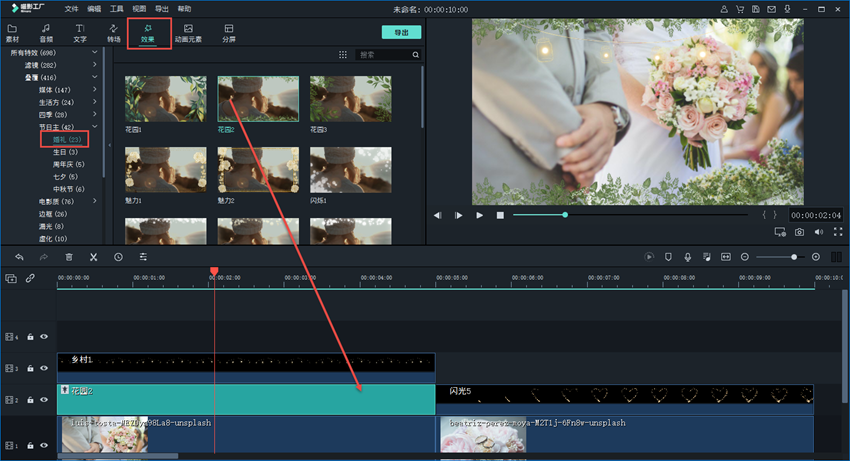Expand the 电影质 (76) subcategory
The height and width of the screenshot is (461, 850).
[x=95, y=201]
